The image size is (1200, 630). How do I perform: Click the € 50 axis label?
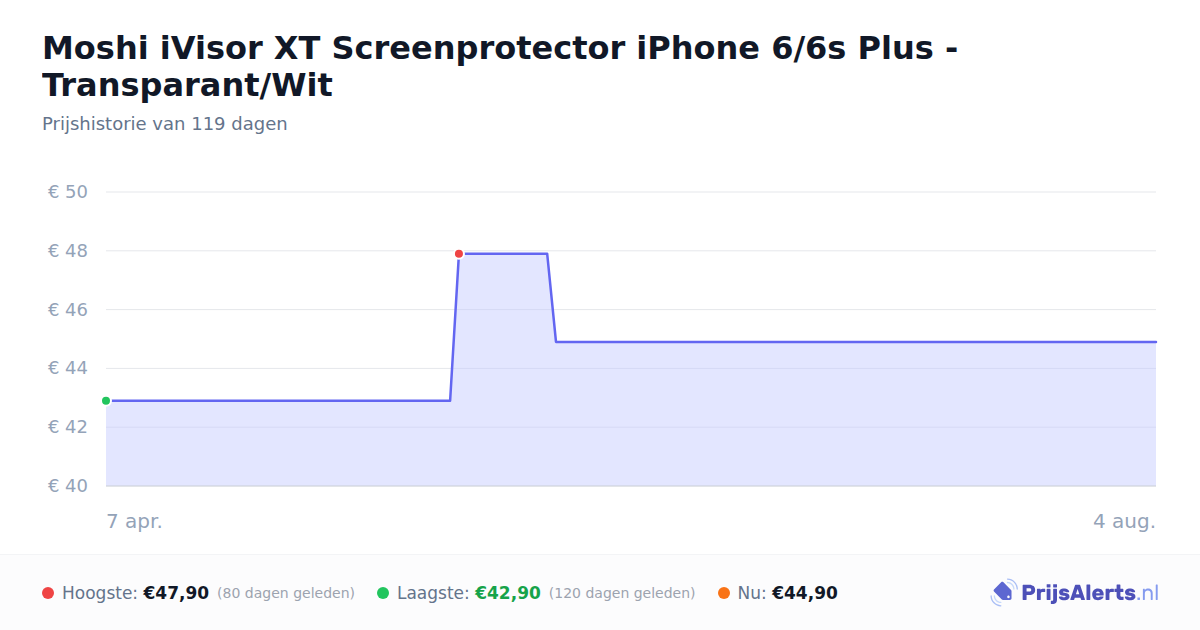tap(68, 192)
